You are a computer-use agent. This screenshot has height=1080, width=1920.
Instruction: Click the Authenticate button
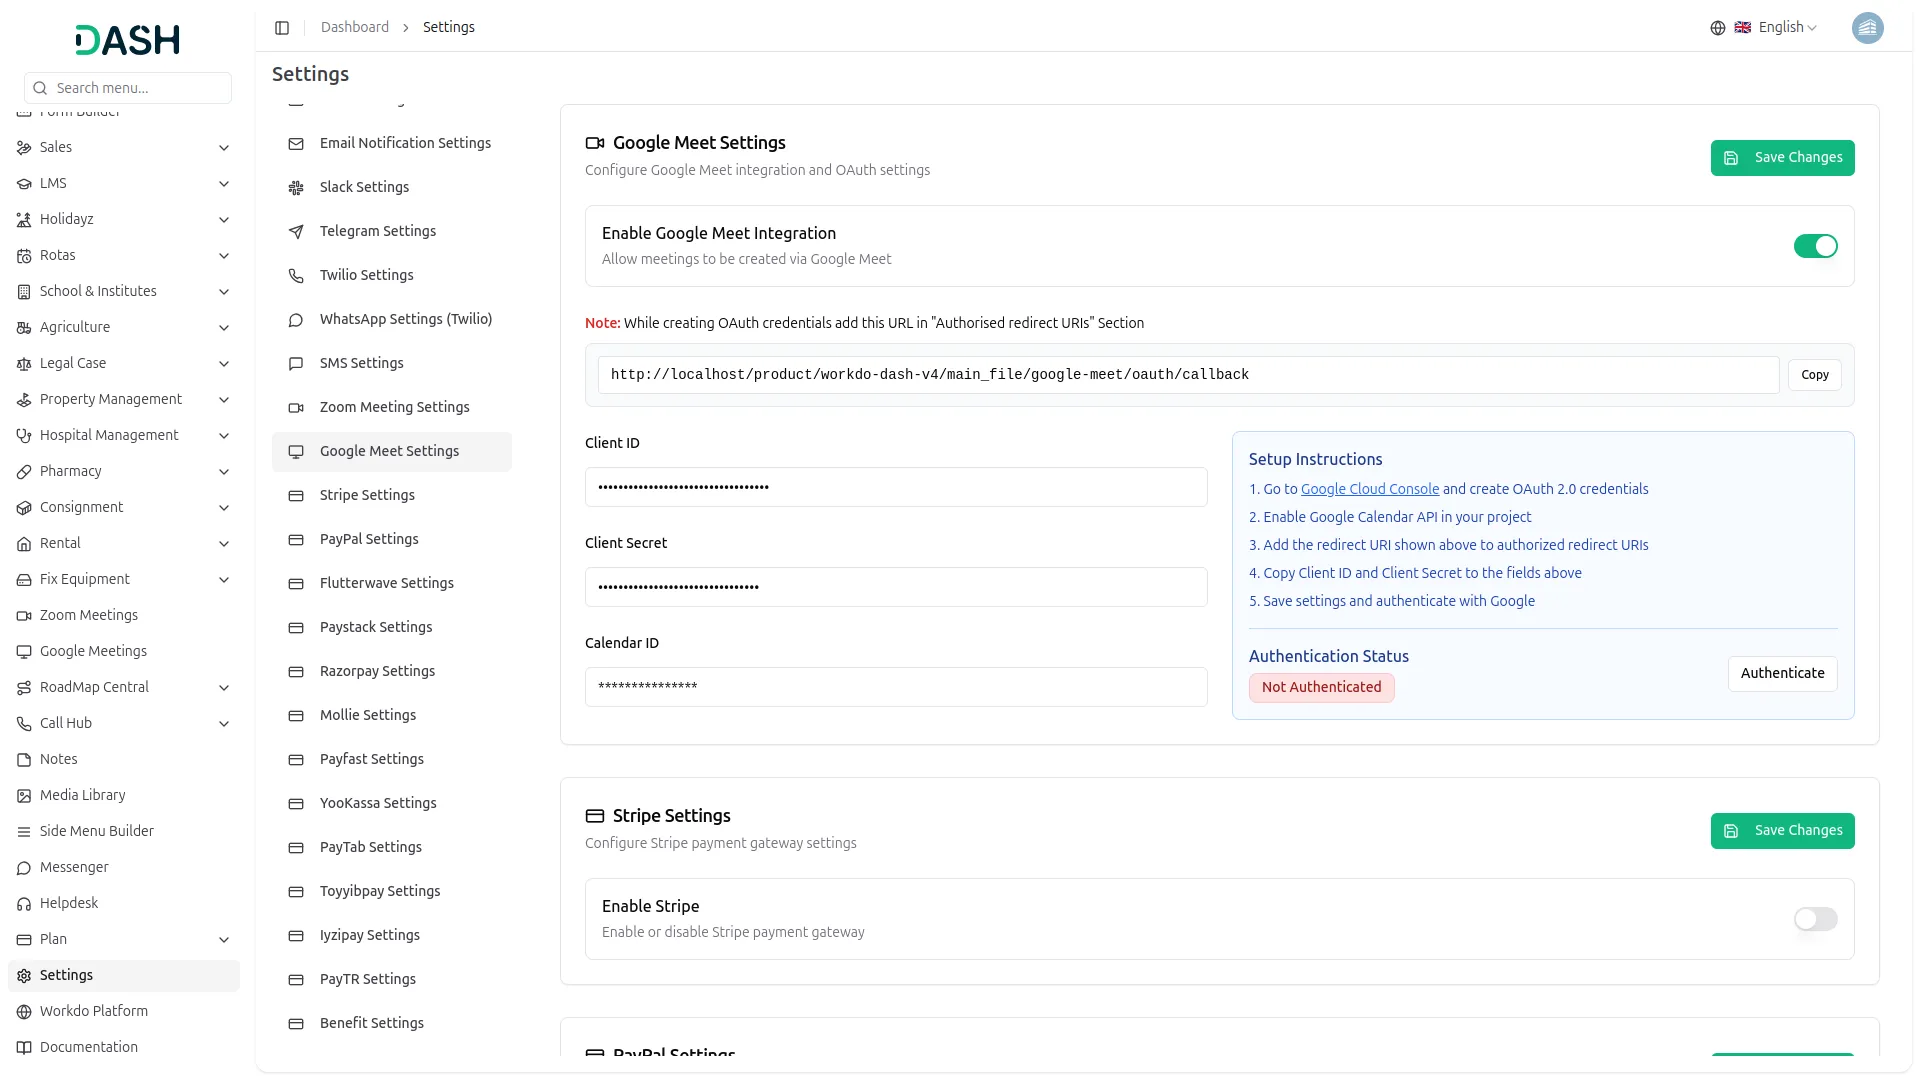1782,673
